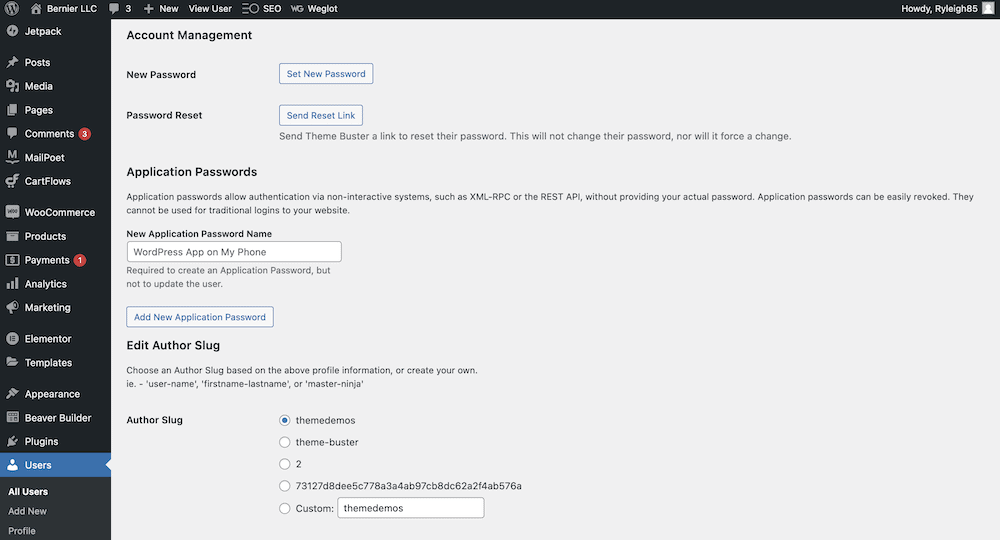Focus the Custom author slug text field
Viewport: 1000px width, 540px height.
pos(411,508)
